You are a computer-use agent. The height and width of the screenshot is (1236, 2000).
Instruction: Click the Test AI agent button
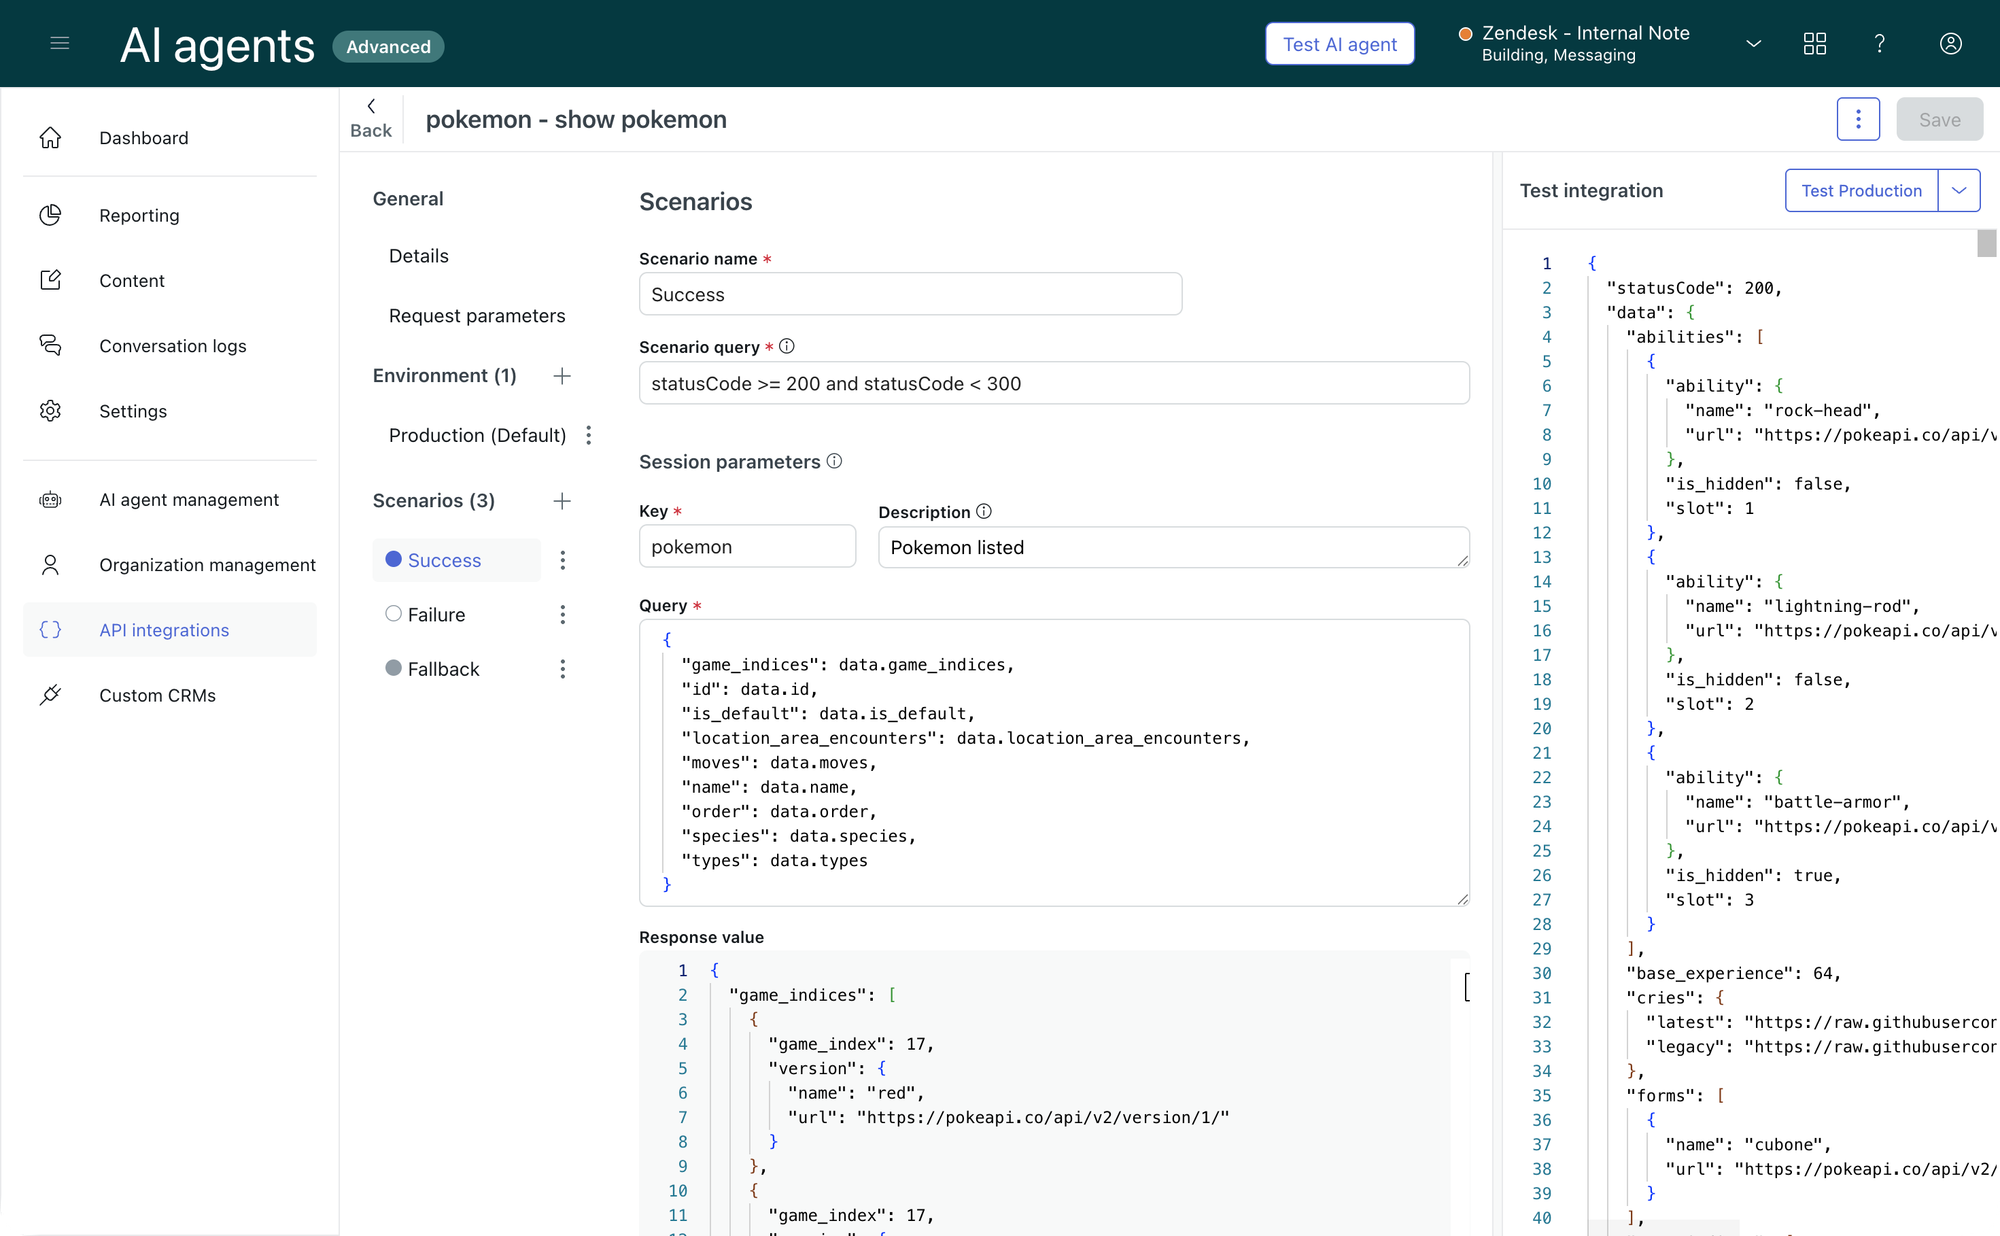(1339, 44)
